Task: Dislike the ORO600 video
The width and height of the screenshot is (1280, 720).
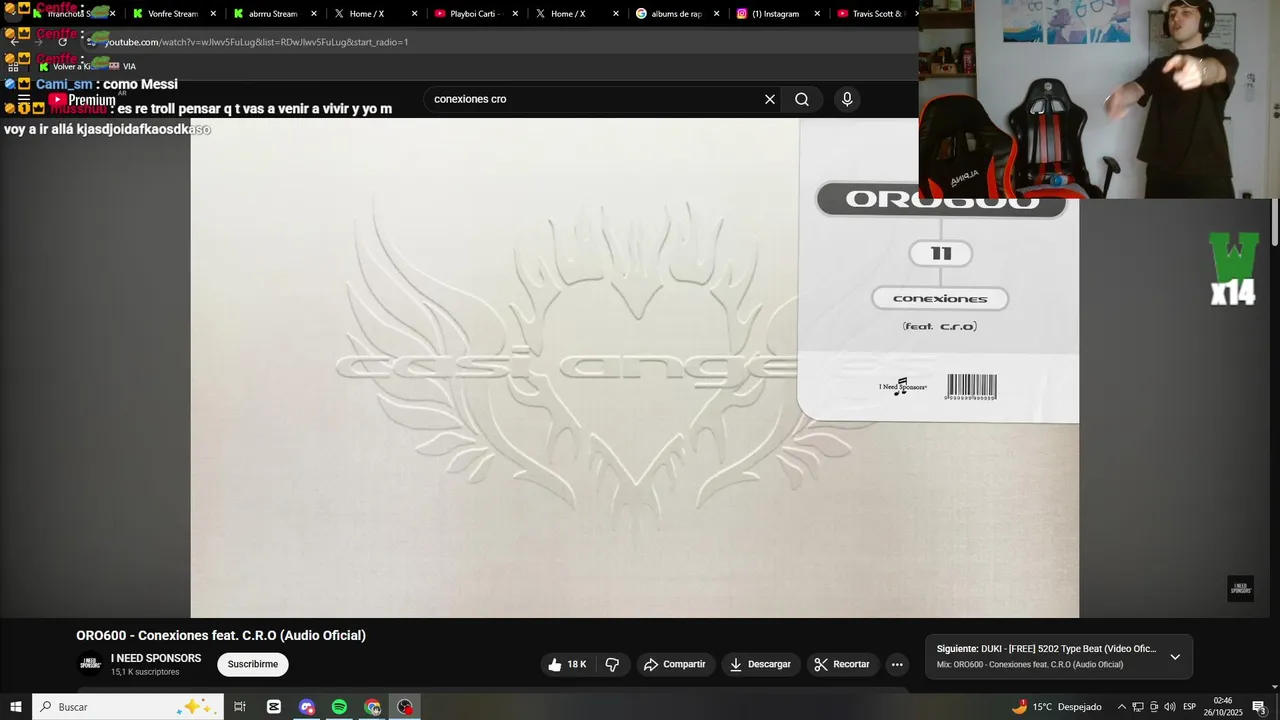Action: (x=612, y=664)
